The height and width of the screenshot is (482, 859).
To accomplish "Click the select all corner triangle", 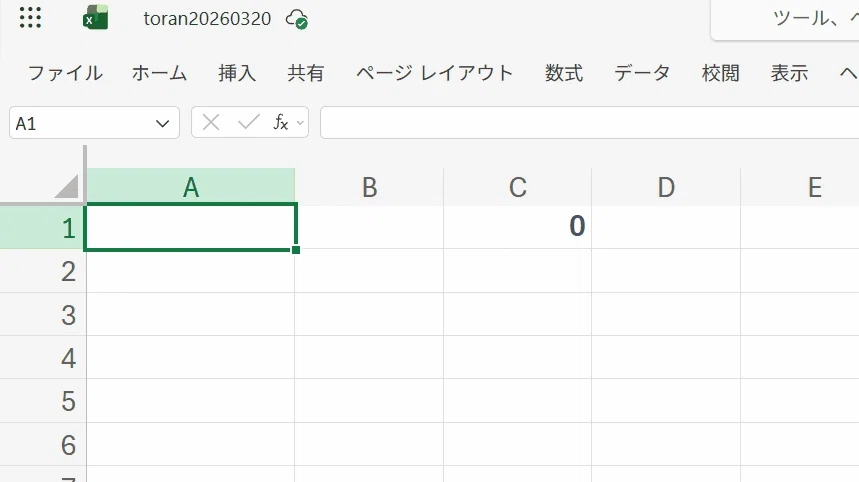I will pyautogui.click(x=67, y=186).
